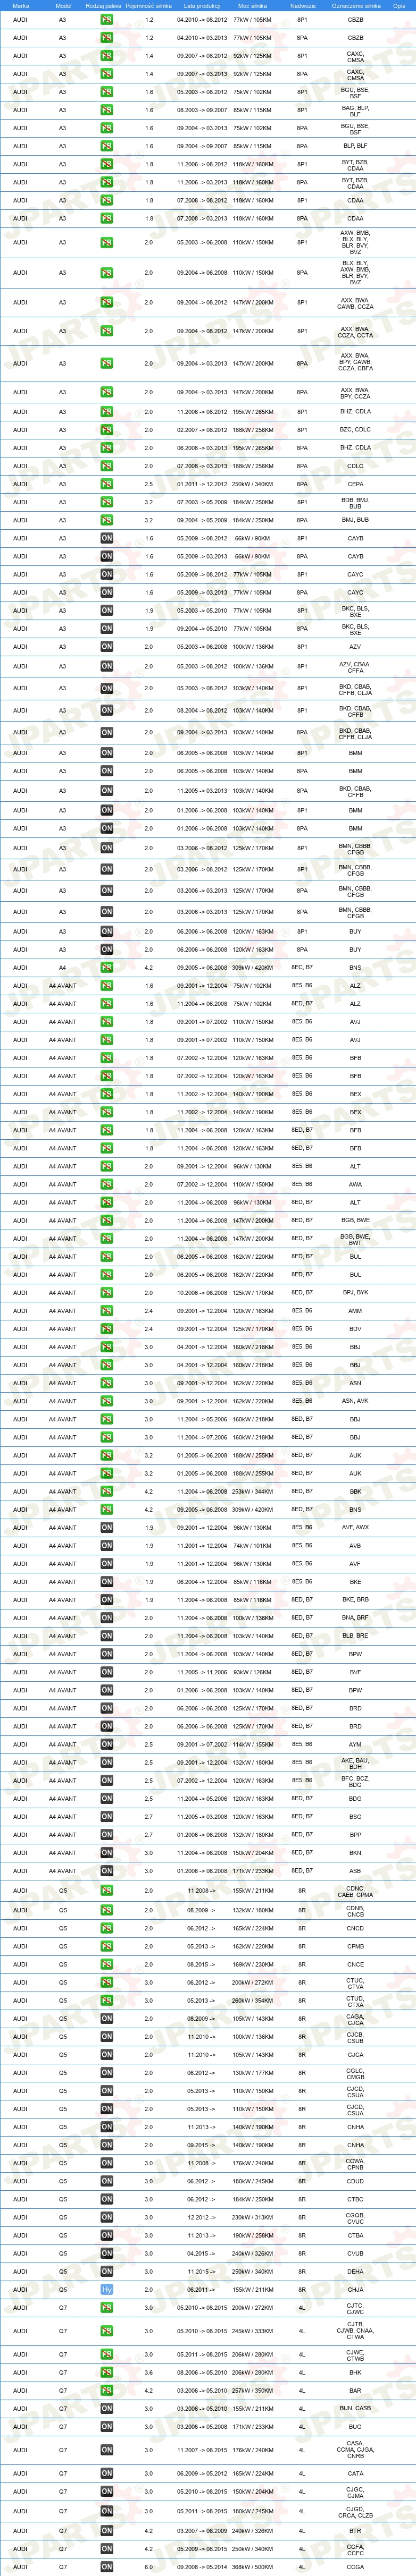Click the petrol icon in the Q5 CNCE row
Image resolution: width=416 pixels, height=2576 pixels.
point(106,1964)
